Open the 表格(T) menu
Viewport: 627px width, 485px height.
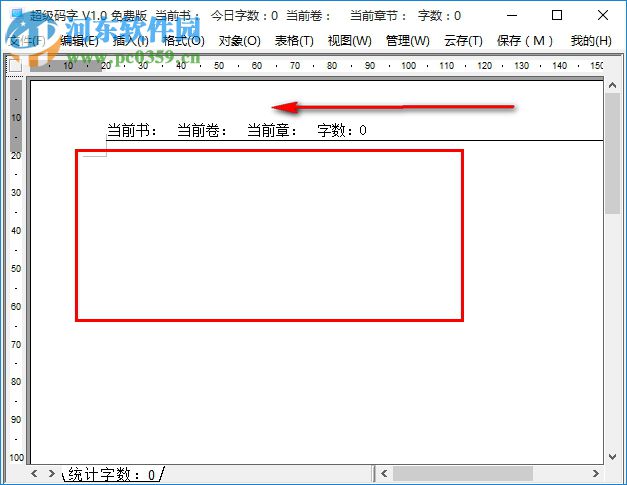(294, 41)
